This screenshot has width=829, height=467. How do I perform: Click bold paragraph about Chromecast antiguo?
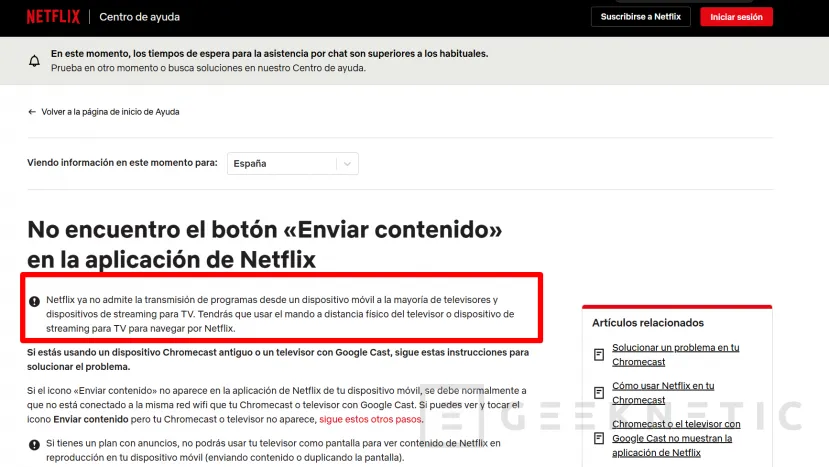[278, 360]
